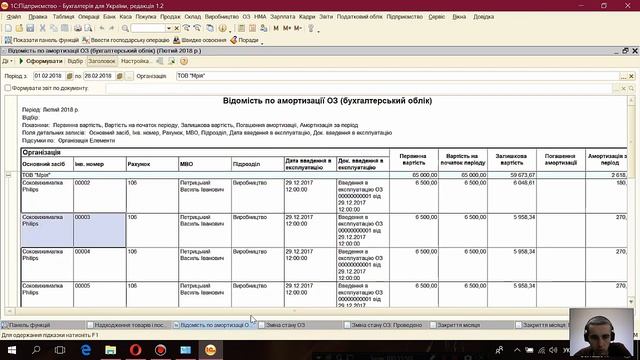The width and height of the screenshot is (640, 360).
Task: Open the Податковий облік menu
Action: pyautogui.click(x=360, y=17)
